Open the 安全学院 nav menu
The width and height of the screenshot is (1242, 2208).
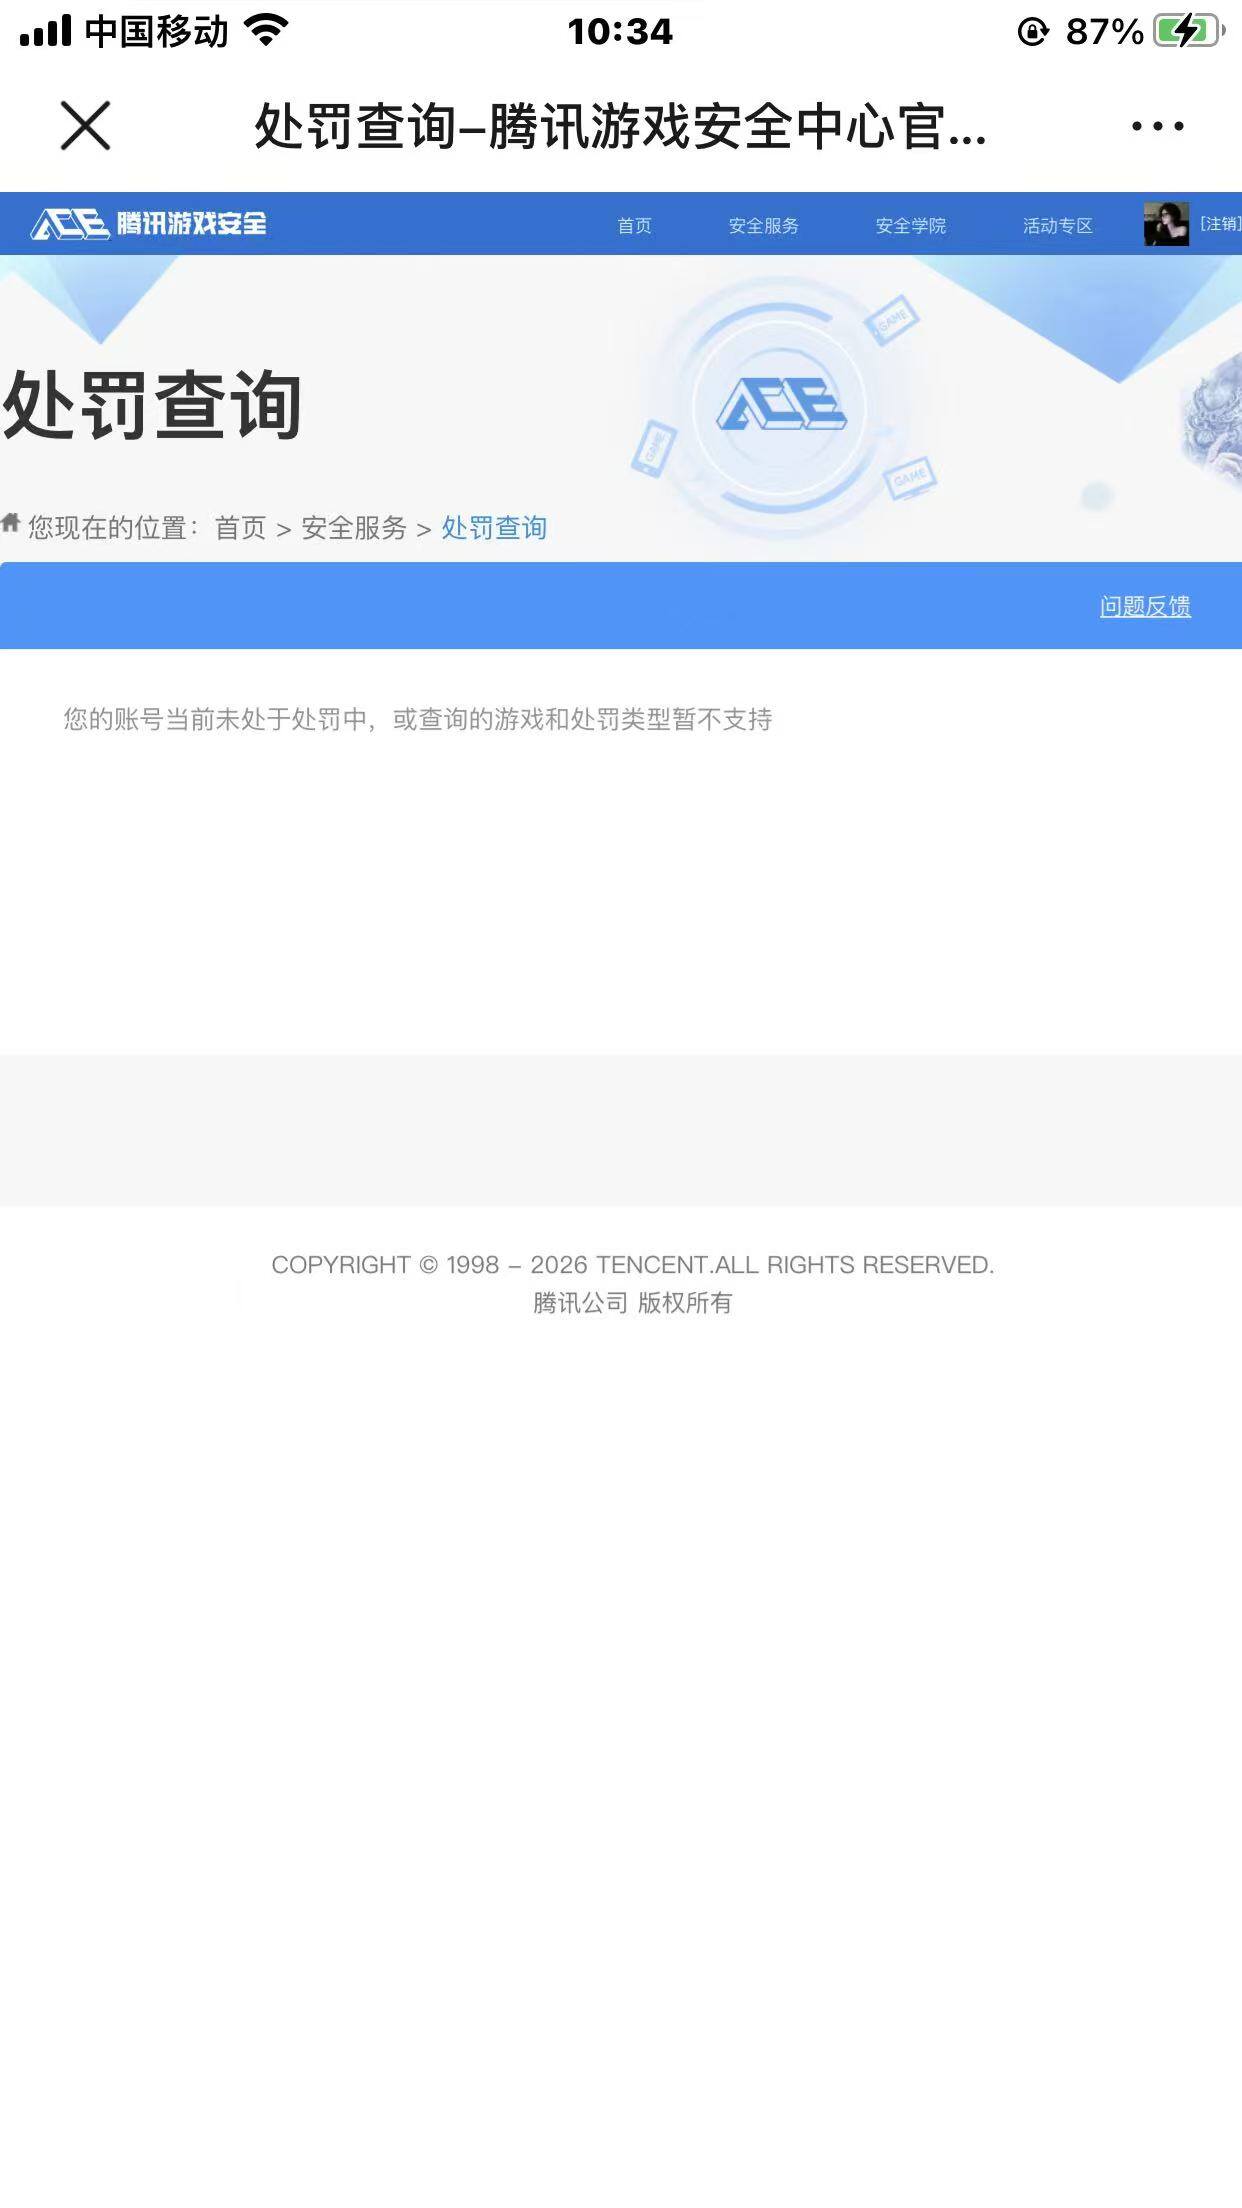click(x=911, y=226)
